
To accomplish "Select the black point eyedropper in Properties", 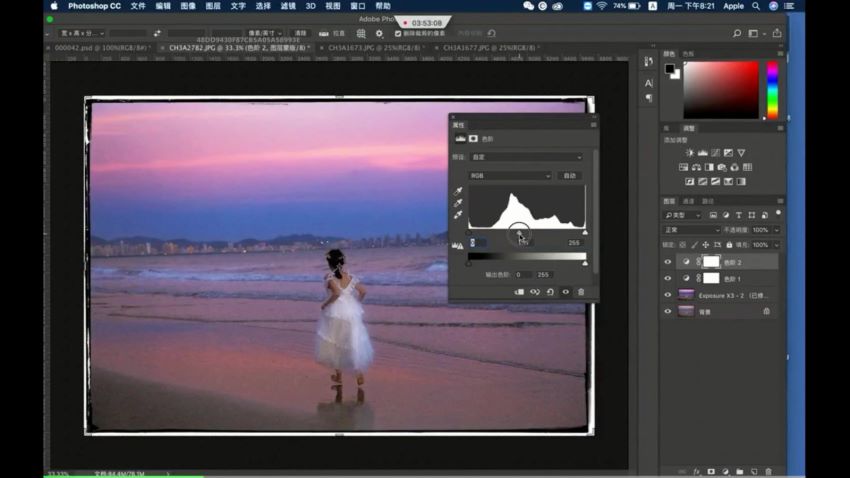I will point(458,191).
